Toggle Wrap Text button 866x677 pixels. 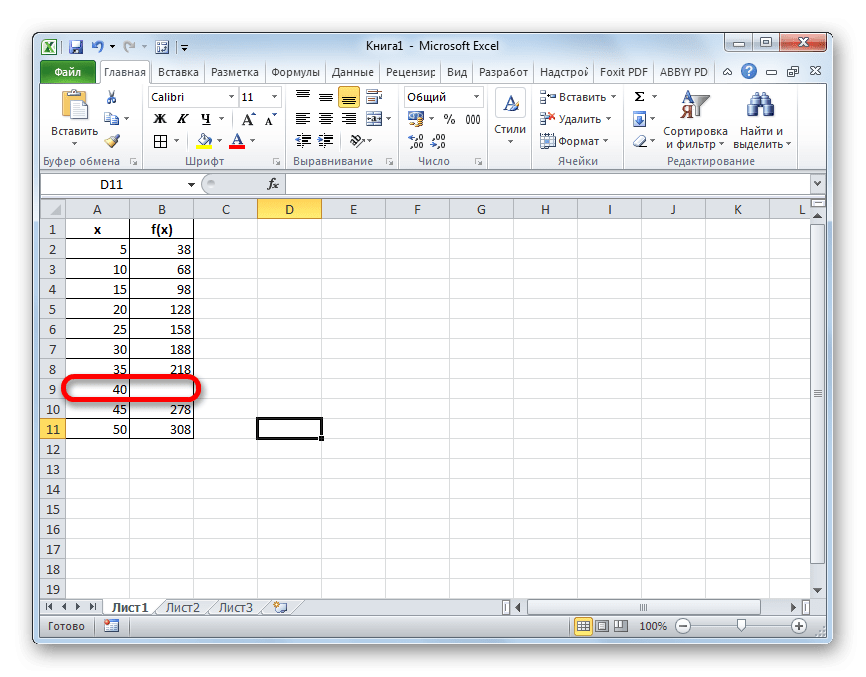374,97
